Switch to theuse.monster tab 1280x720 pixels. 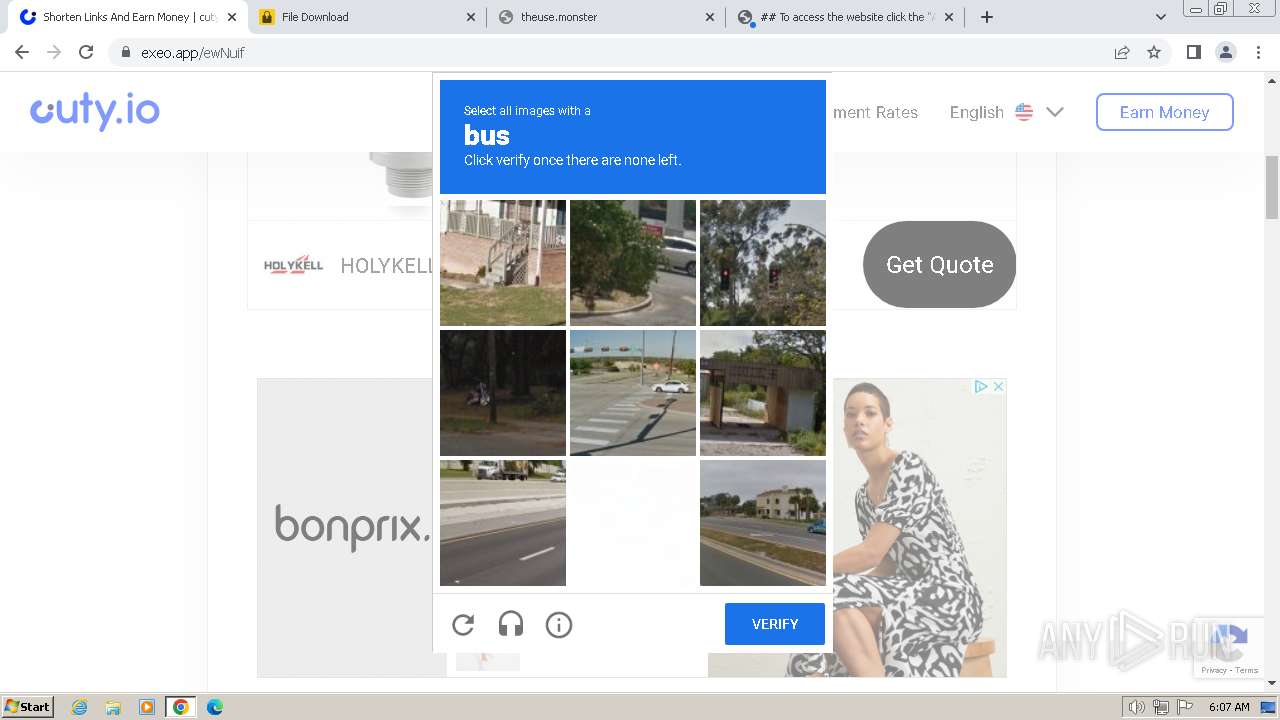[605, 17]
